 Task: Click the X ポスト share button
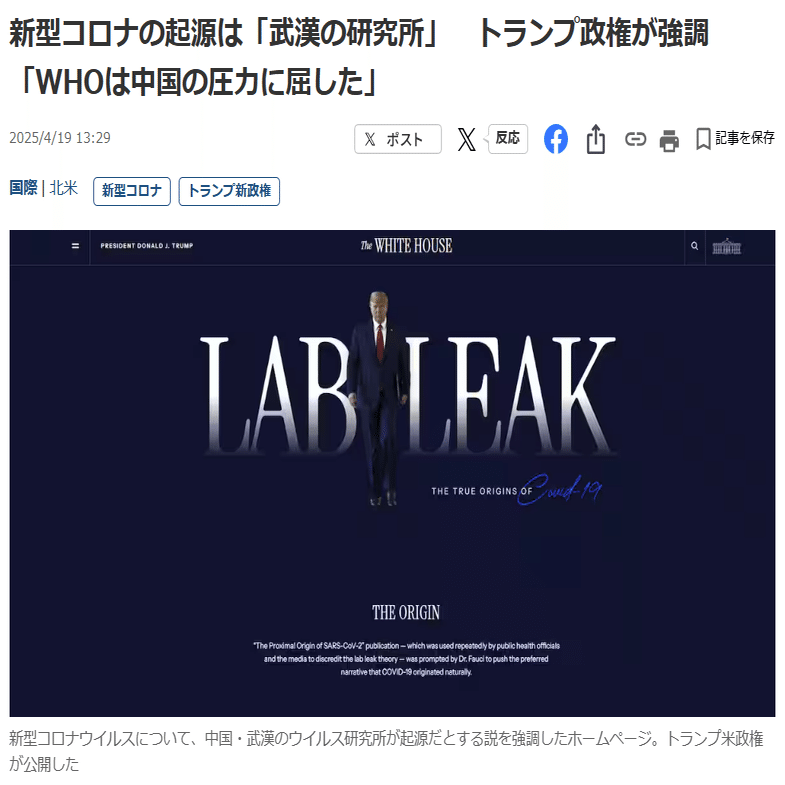tap(398, 139)
